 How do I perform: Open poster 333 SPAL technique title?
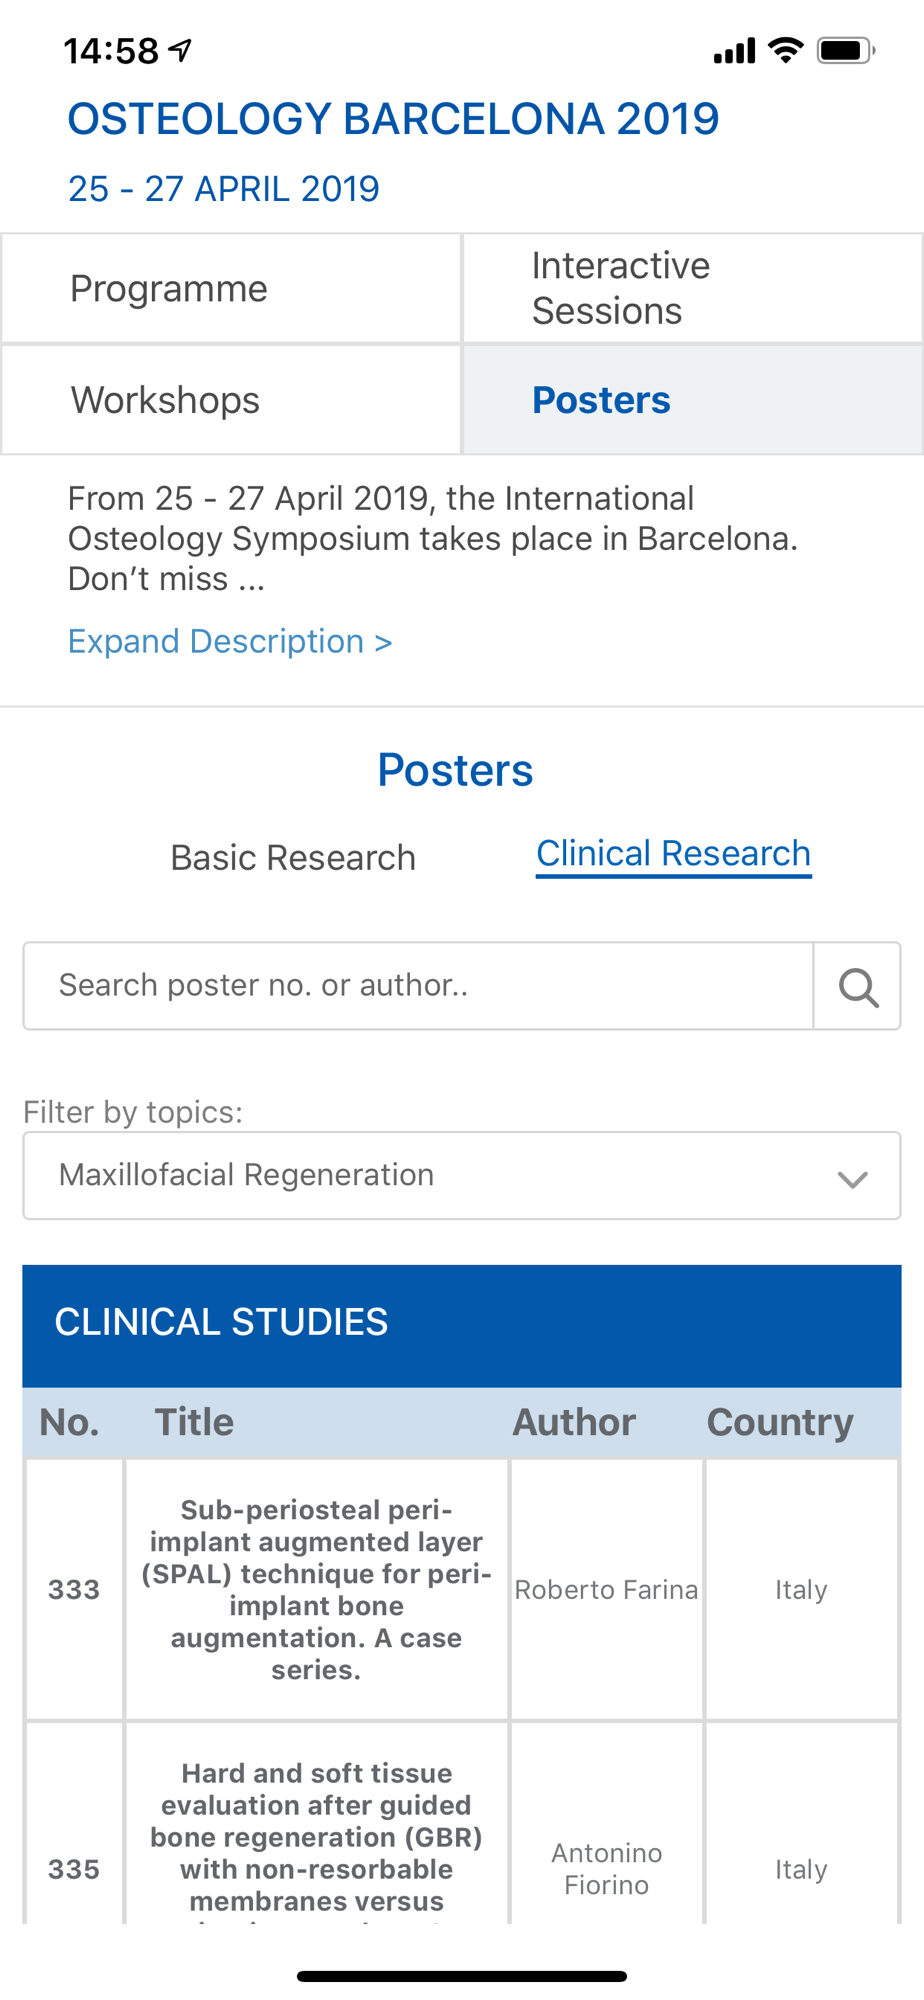point(316,1589)
